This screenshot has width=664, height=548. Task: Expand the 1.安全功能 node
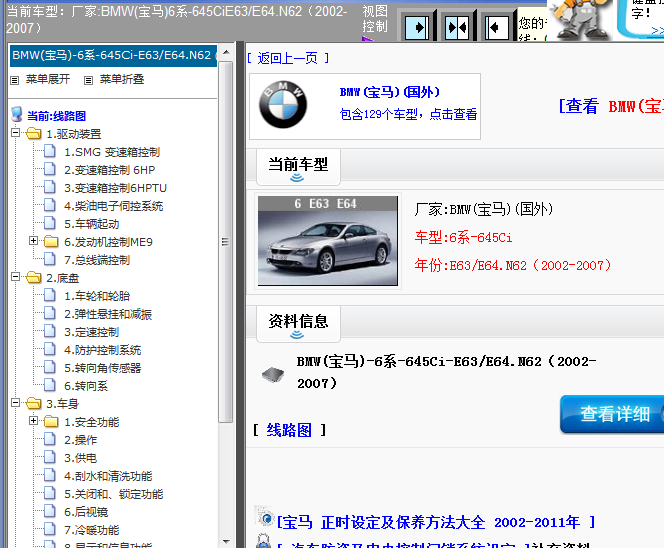tap(33, 421)
